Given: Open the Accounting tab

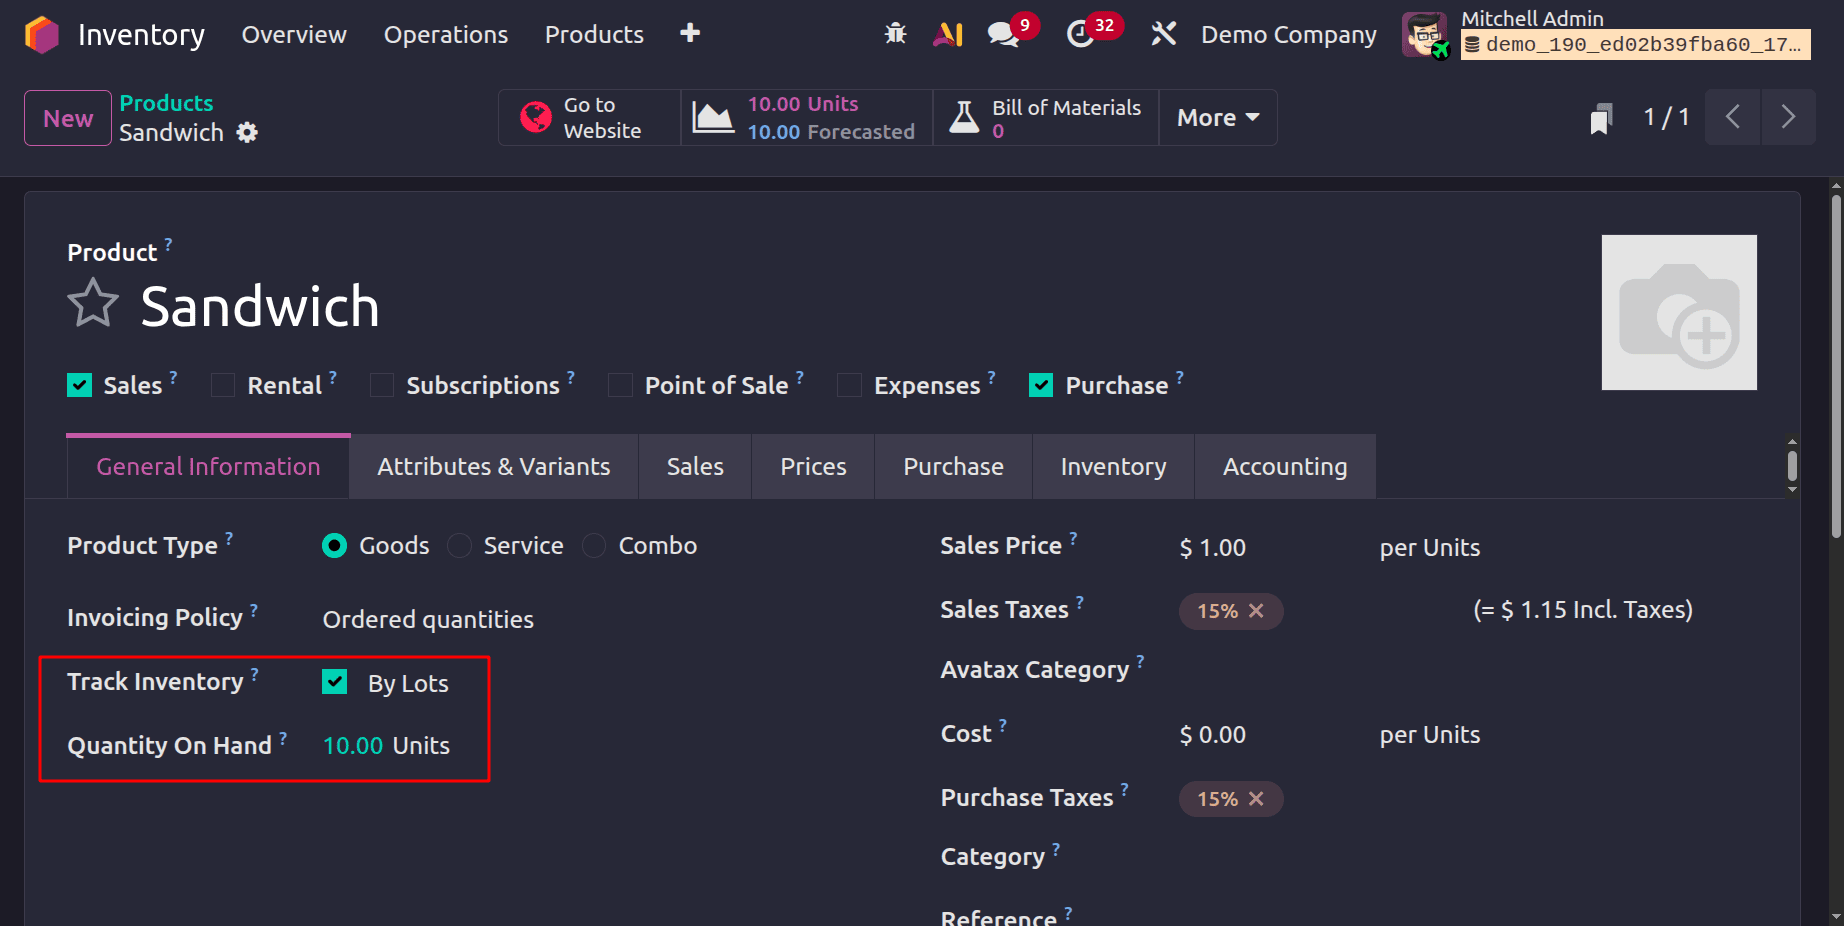Looking at the screenshot, I should [x=1284, y=466].
